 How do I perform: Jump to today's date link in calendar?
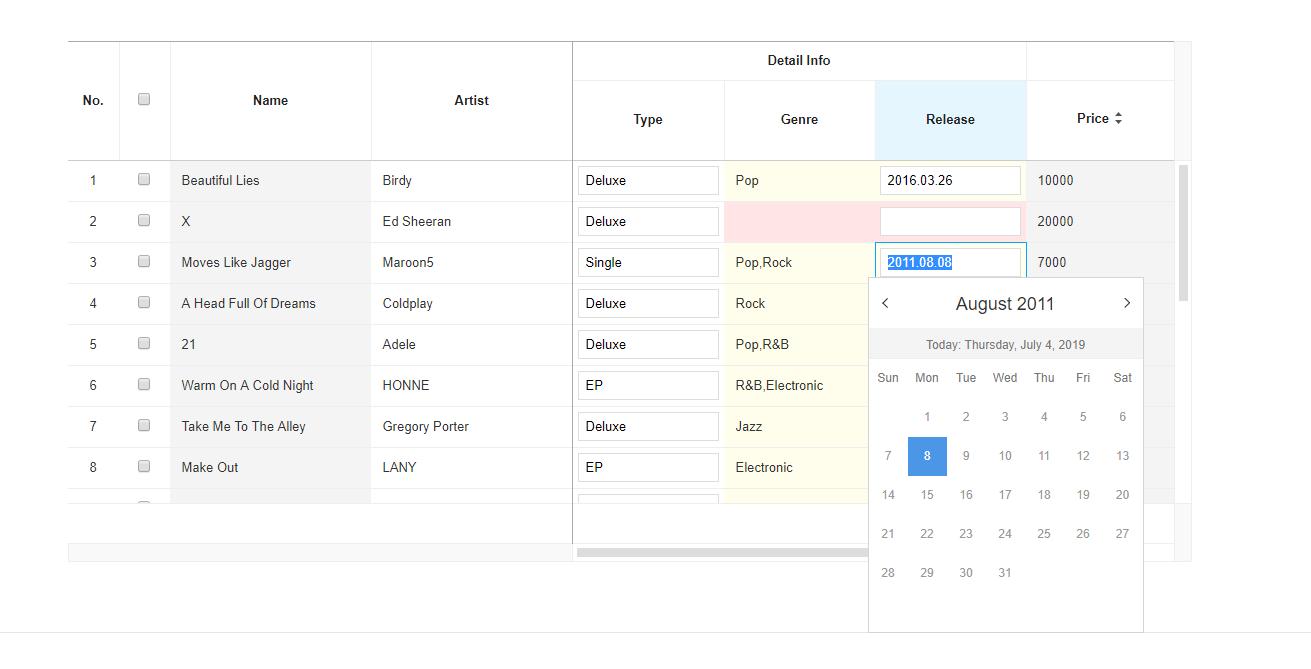pyautogui.click(x=1005, y=345)
